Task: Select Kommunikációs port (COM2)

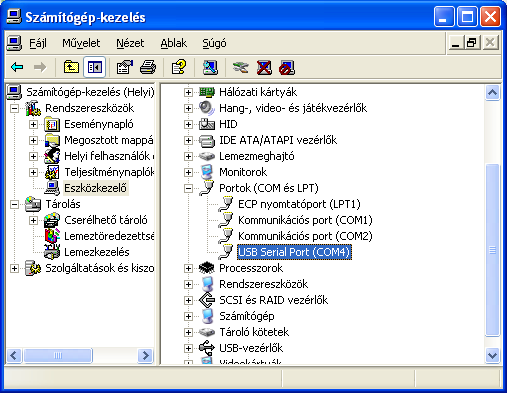Action: [x=305, y=236]
